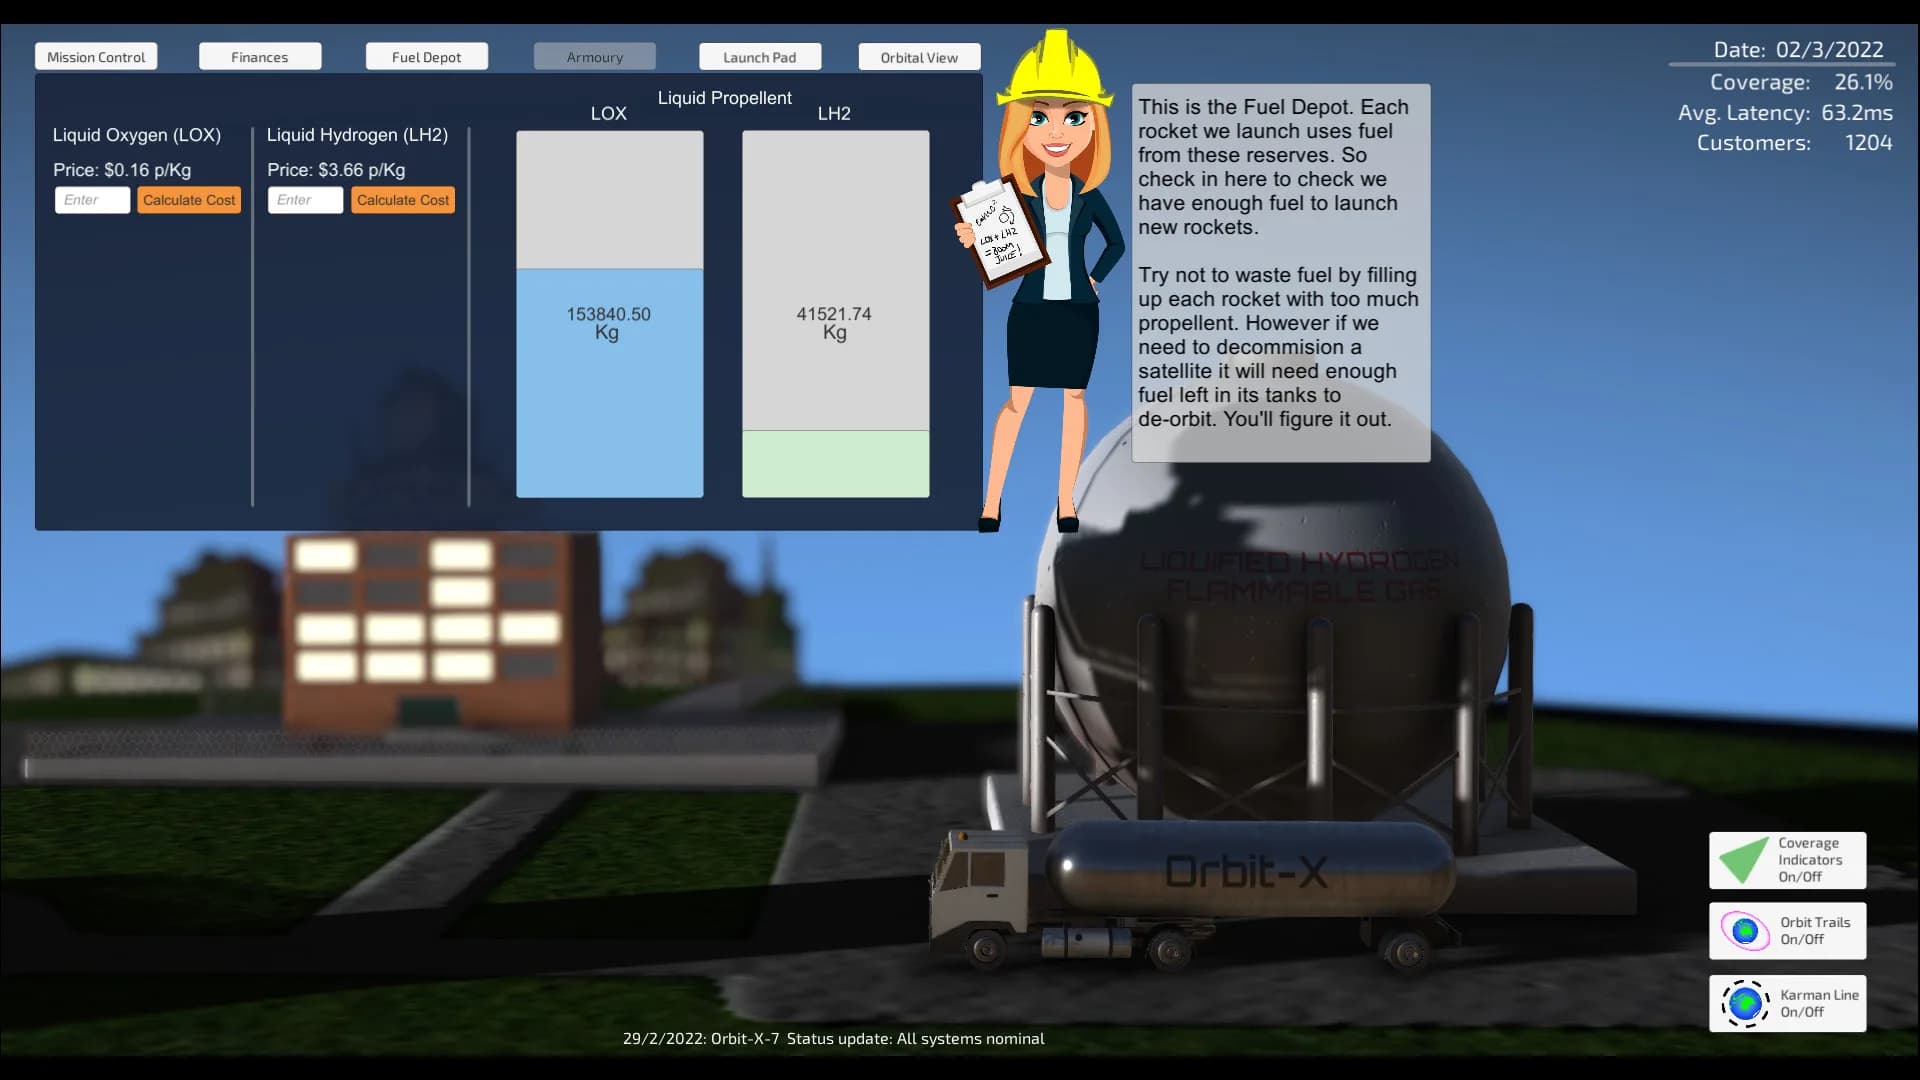Toggle Karman Line on/off
The image size is (1920, 1080).
click(x=1788, y=1003)
